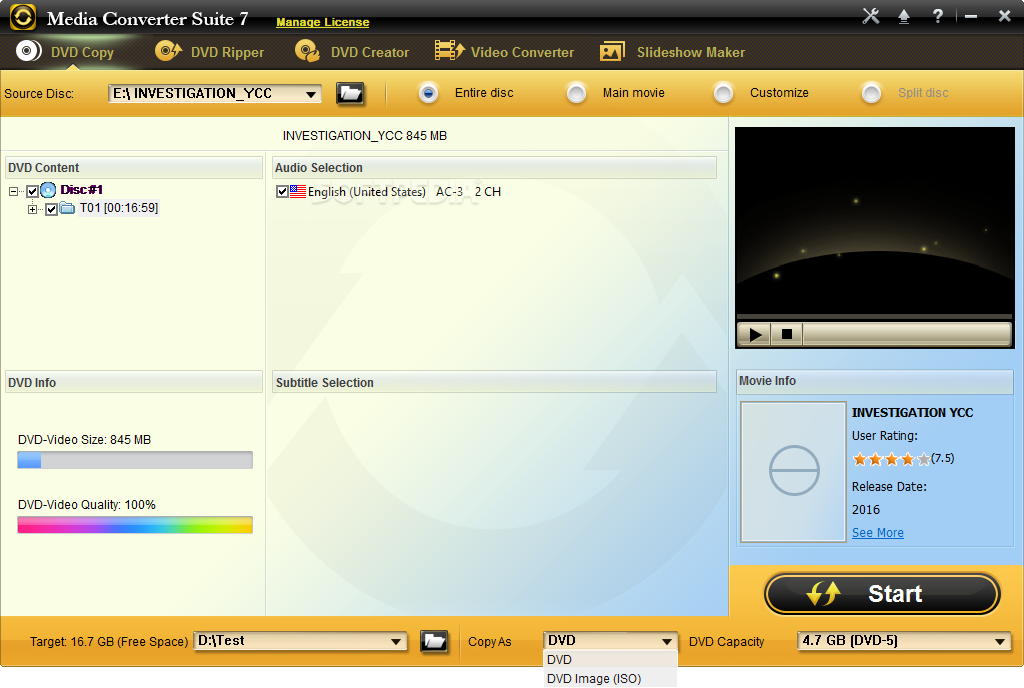1024x688 pixels.
Task: Click the DVD Creator disc icon
Action: (x=307, y=51)
